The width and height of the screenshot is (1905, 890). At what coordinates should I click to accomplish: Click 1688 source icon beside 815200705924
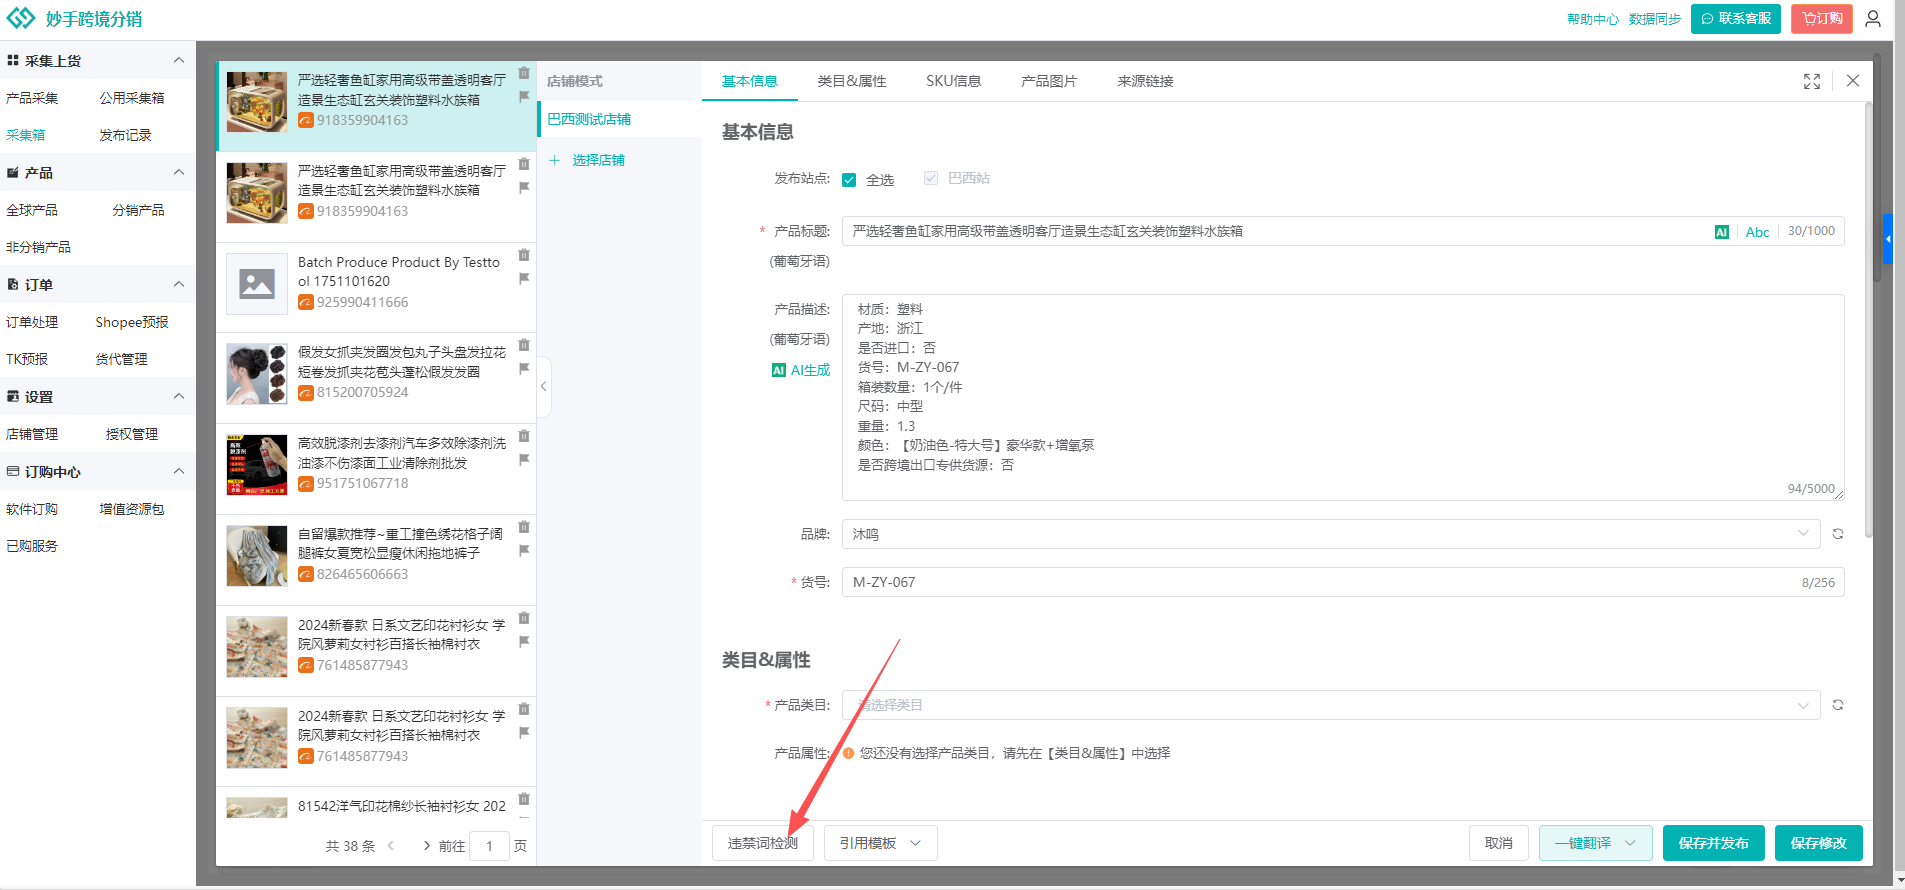[306, 393]
